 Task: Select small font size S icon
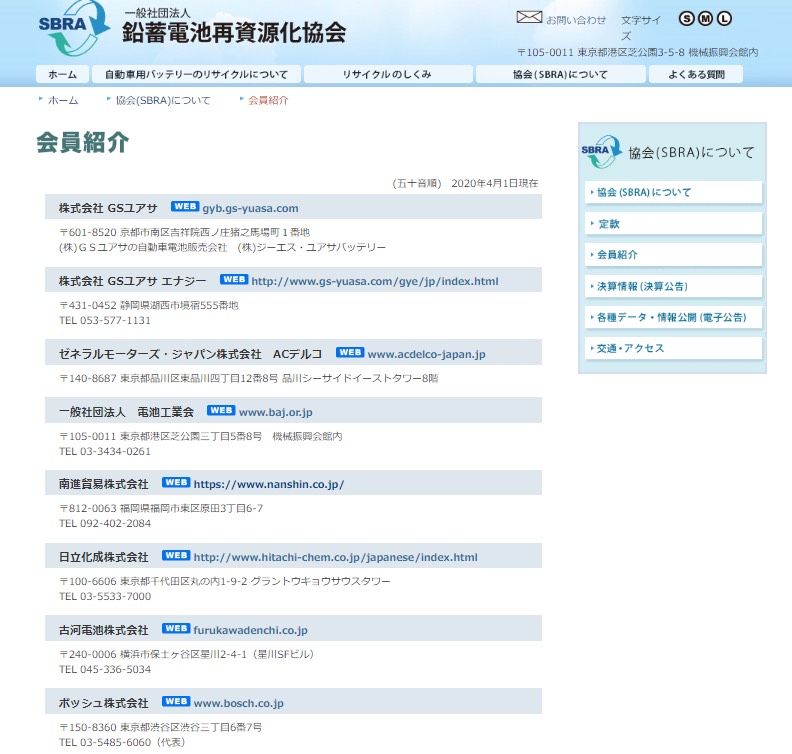coord(686,19)
